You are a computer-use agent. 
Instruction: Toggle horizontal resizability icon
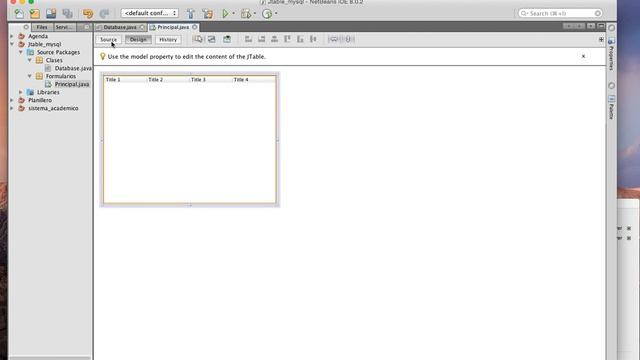[x=334, y=39]
